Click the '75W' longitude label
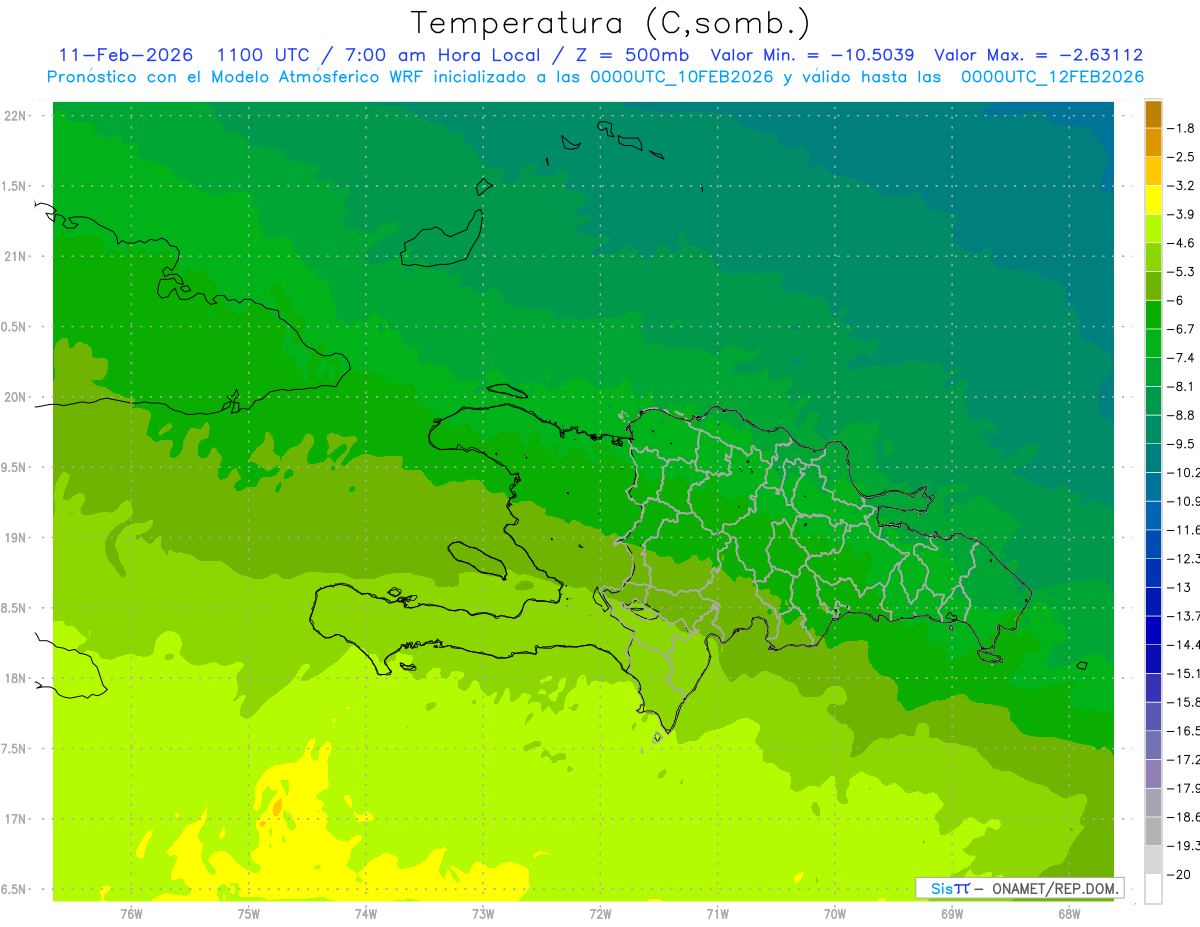Viewport: 1200px width, 927px height. pyautogui.click(x=248, y=914)
